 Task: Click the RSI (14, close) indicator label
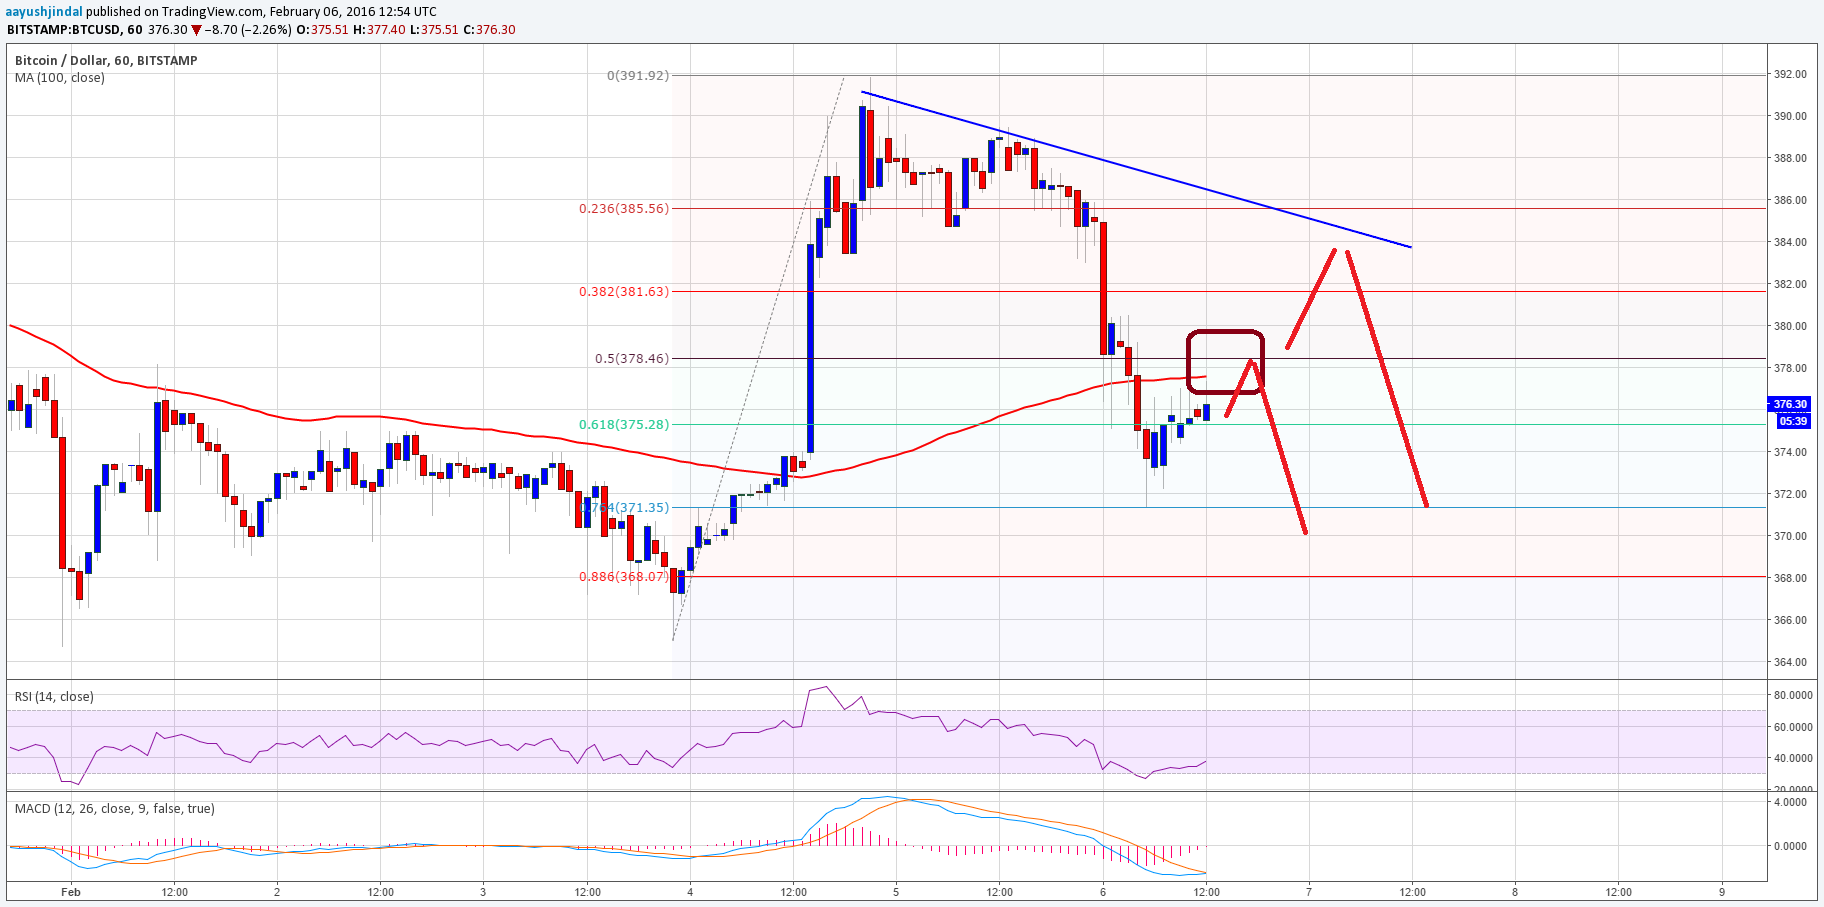pos(54,697)
